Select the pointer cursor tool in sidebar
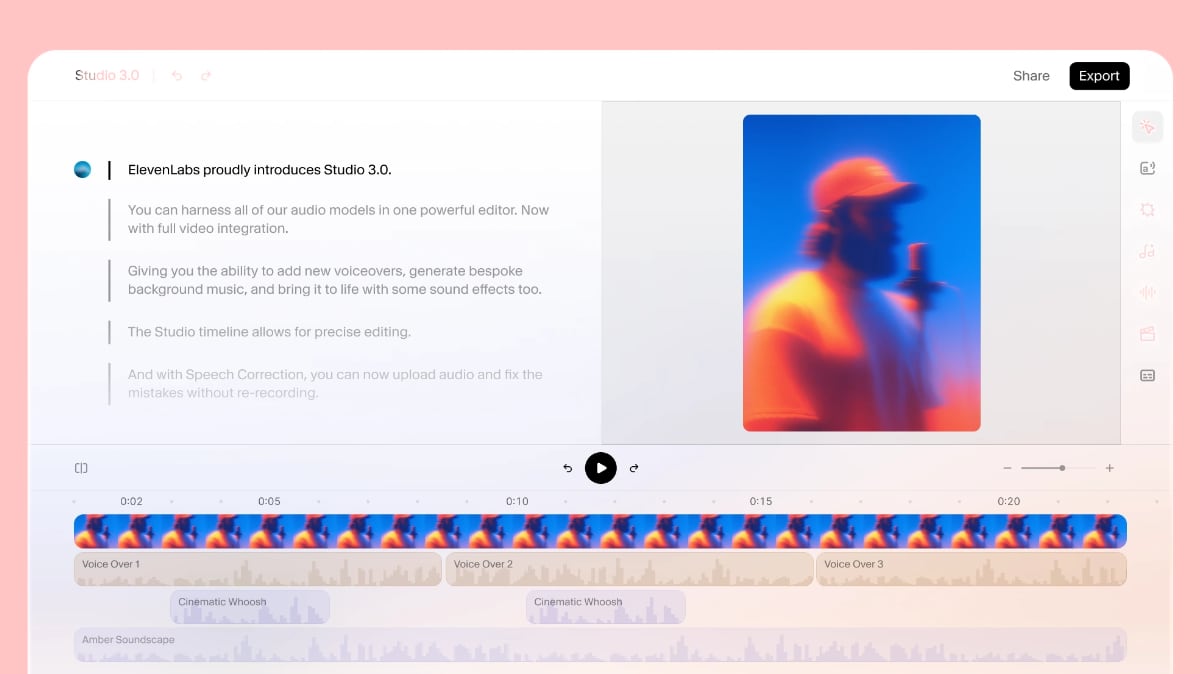Image resolution: width=1200 pixels, height=674 pixels. 1147,127
